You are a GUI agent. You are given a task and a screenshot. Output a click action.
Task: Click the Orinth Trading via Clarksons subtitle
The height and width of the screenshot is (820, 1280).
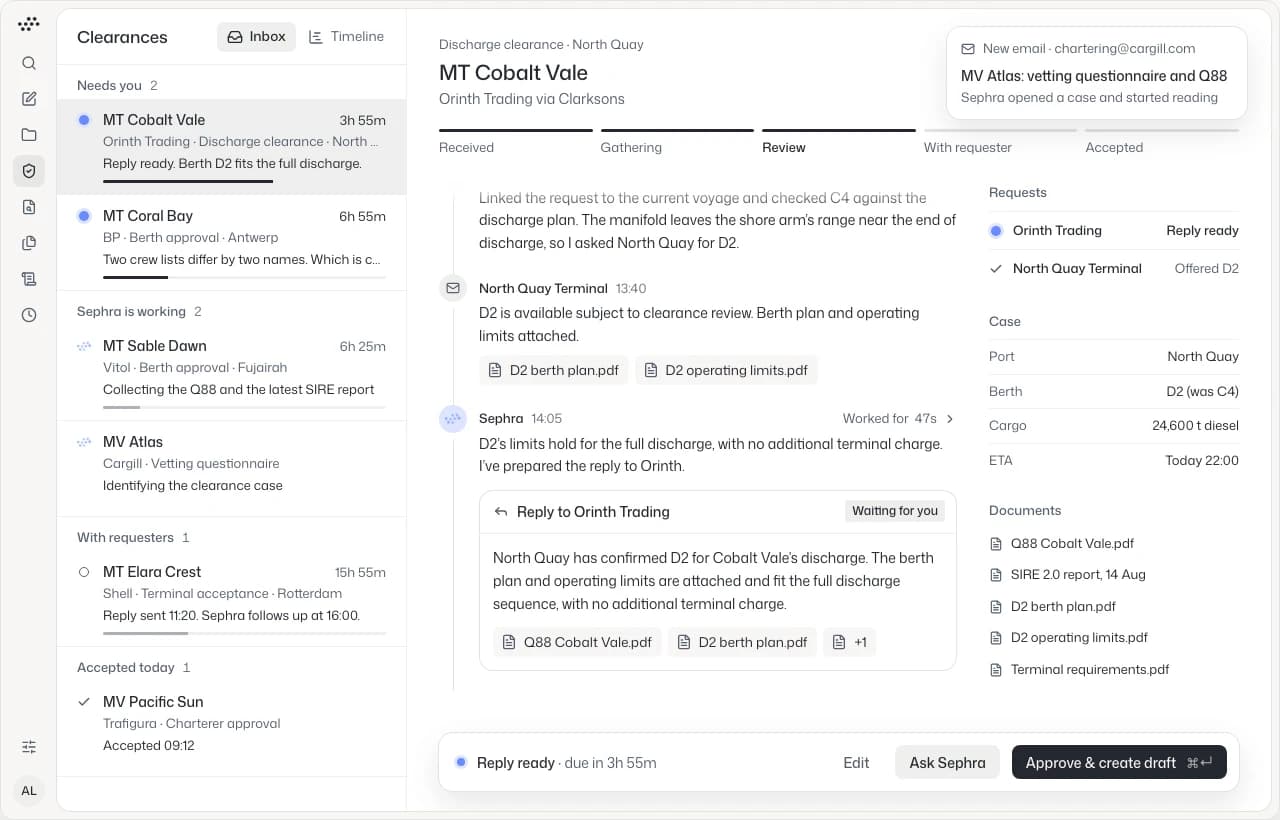pyautogui.click(x=532, y=99)
